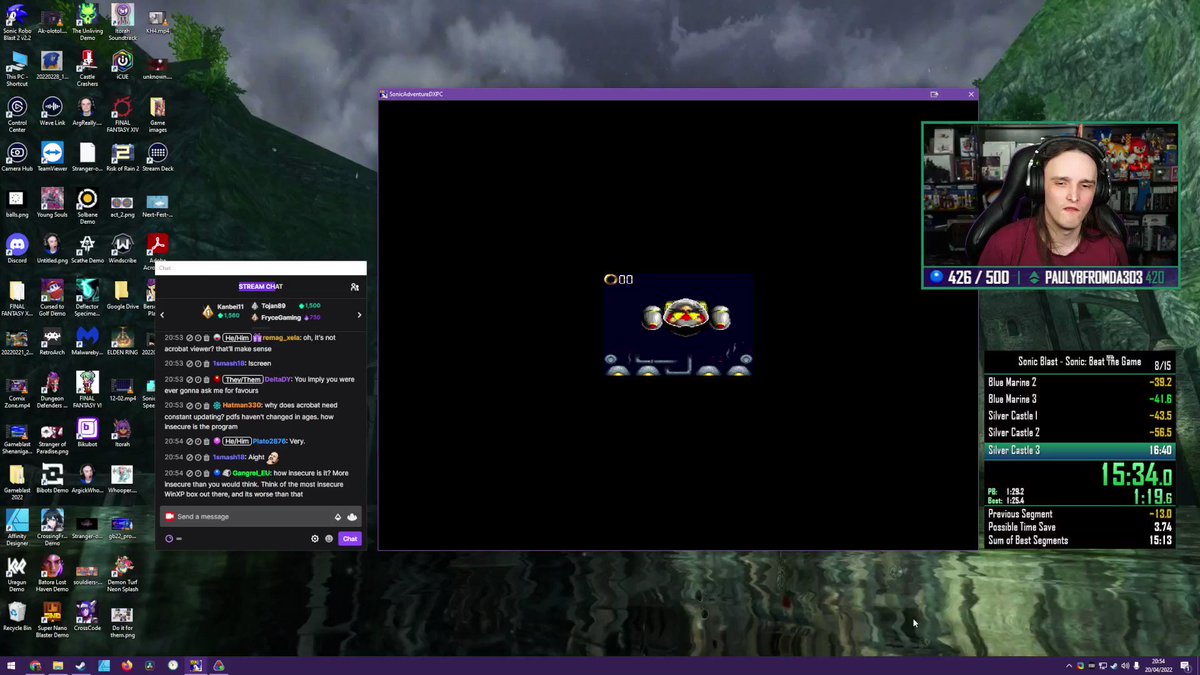Open Recycle Bin on desktop

[17, 617]
